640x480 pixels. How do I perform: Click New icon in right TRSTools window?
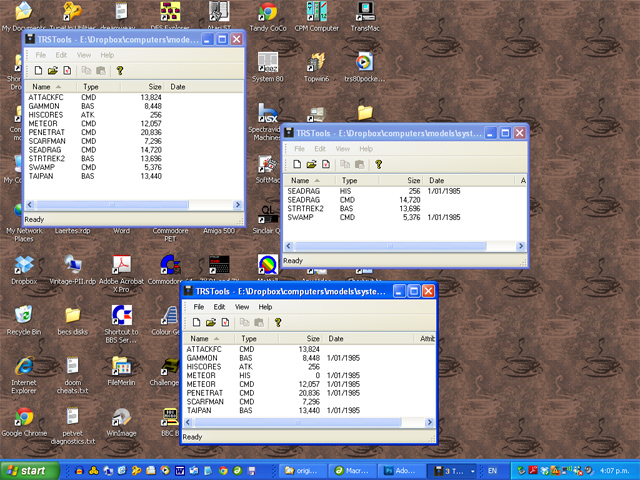click(x=297, y=164)
